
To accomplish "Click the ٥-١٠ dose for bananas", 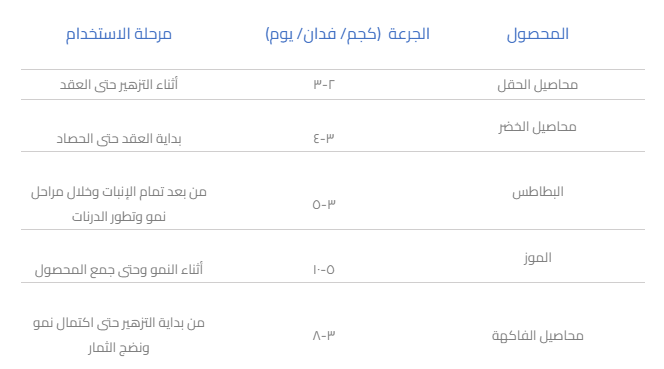I will [324, 269].
